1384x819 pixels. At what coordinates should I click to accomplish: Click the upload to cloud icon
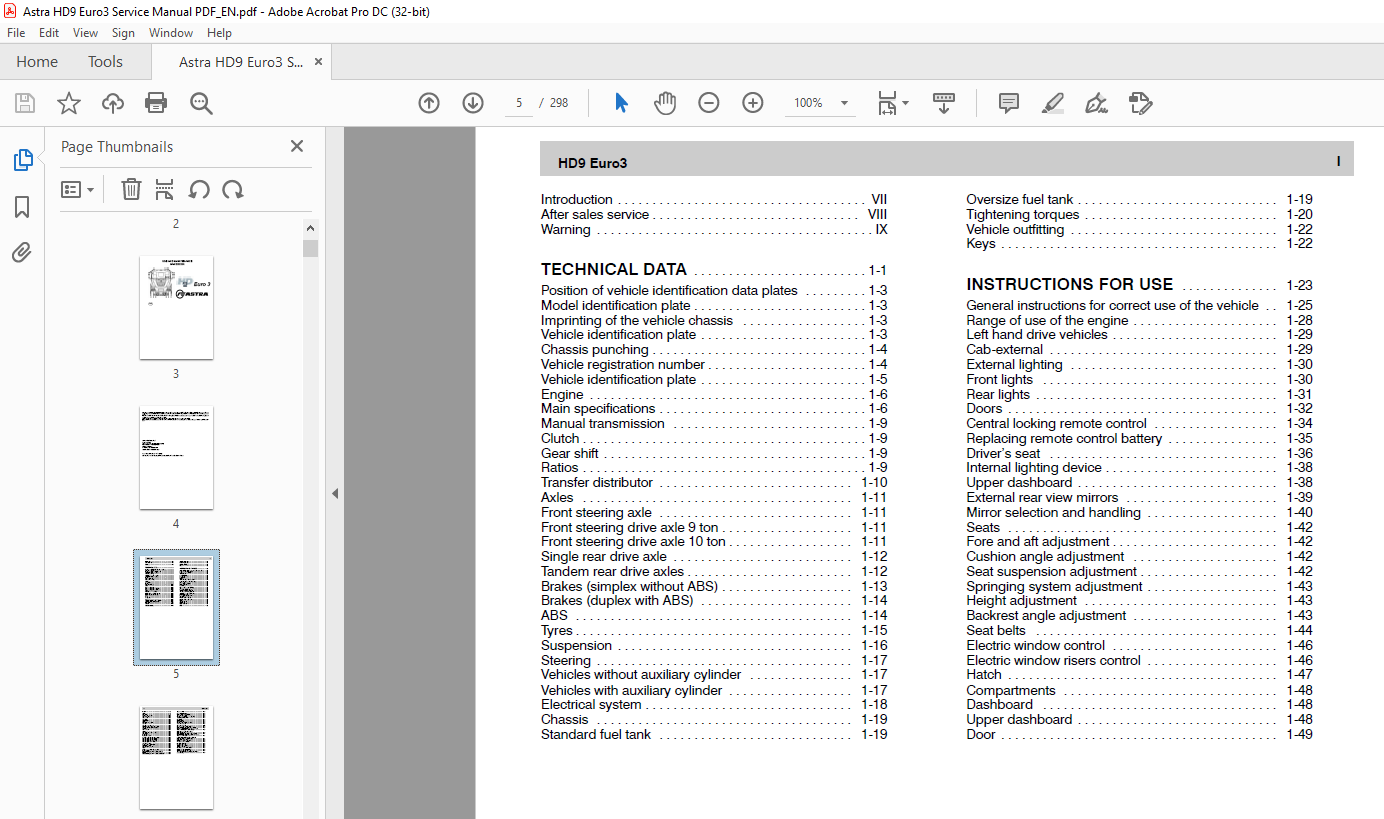[x=113, y=103]
